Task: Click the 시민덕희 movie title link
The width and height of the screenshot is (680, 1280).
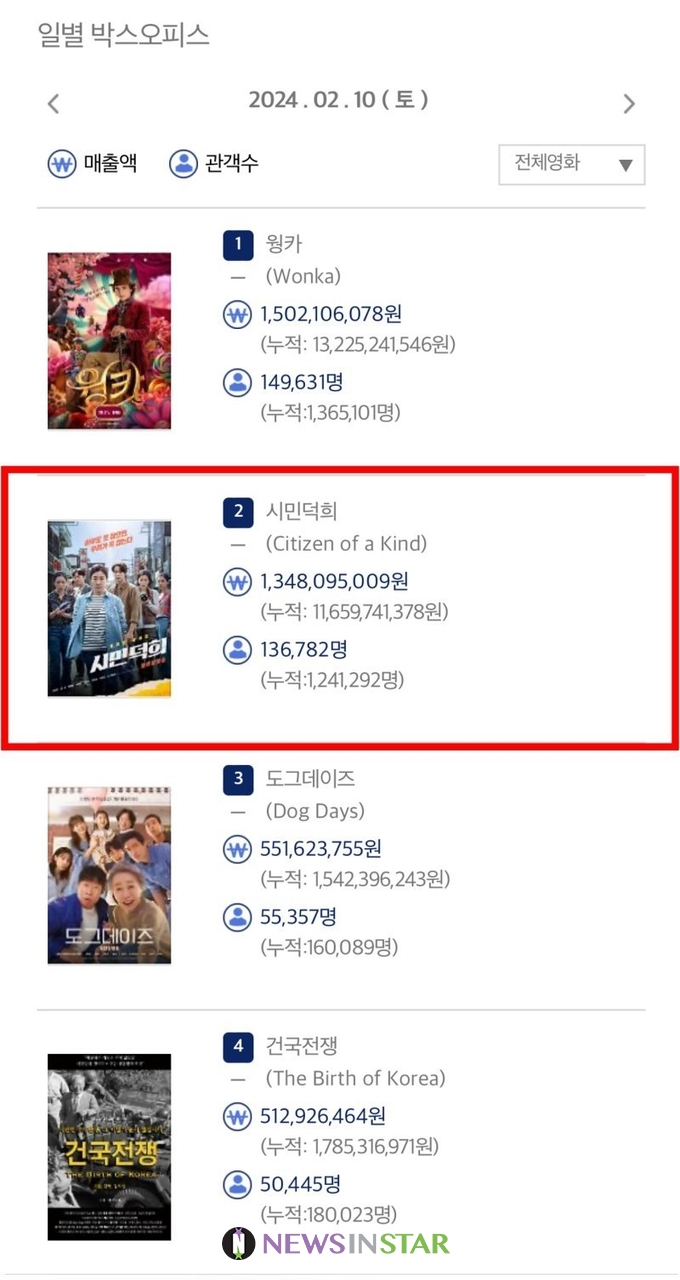Action: pyautogui.click(x=301, y=511)
